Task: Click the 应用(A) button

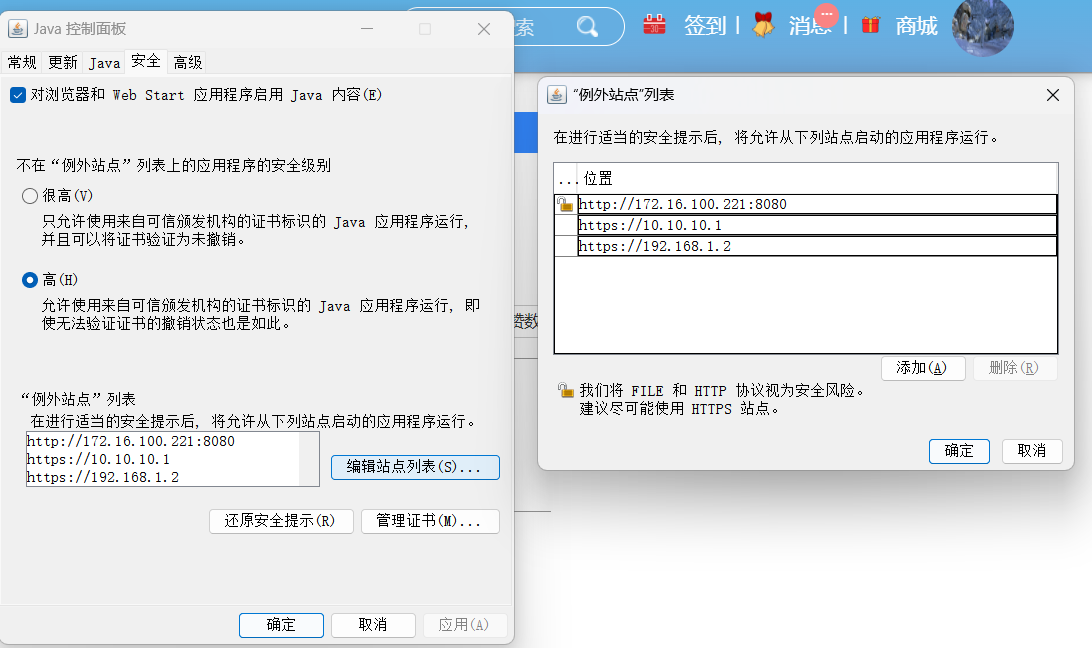Action: tap(464, 625)
